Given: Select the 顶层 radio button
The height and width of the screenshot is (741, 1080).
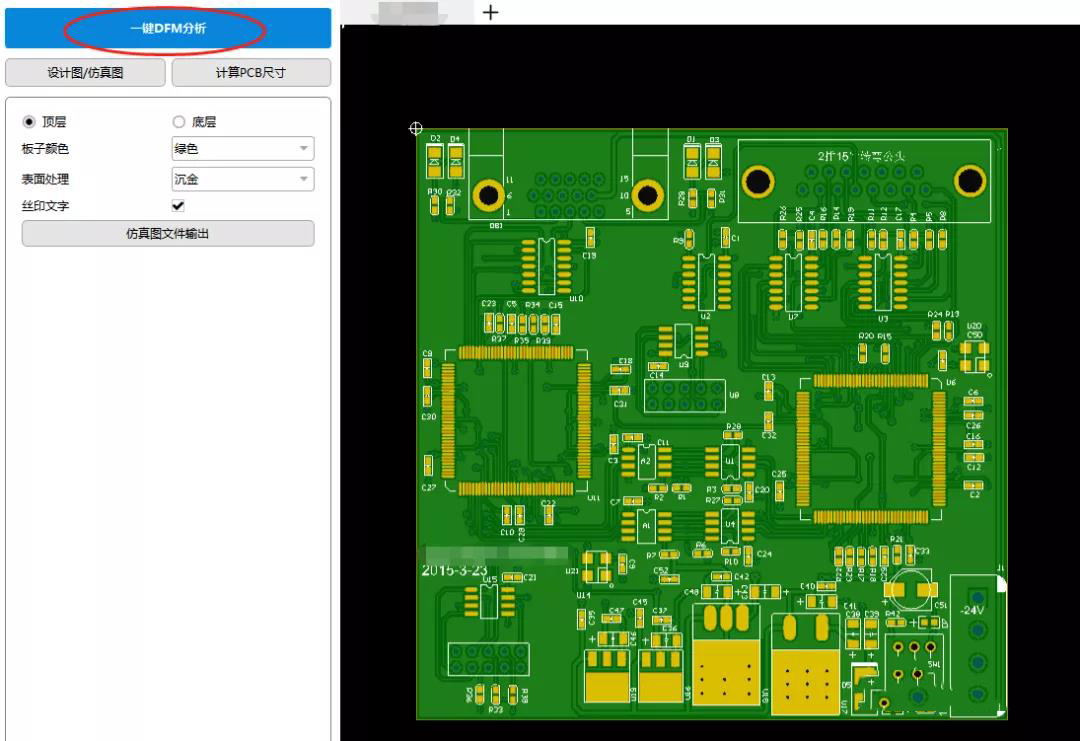Looking at the screenshot, I should [x=29, y=122].
